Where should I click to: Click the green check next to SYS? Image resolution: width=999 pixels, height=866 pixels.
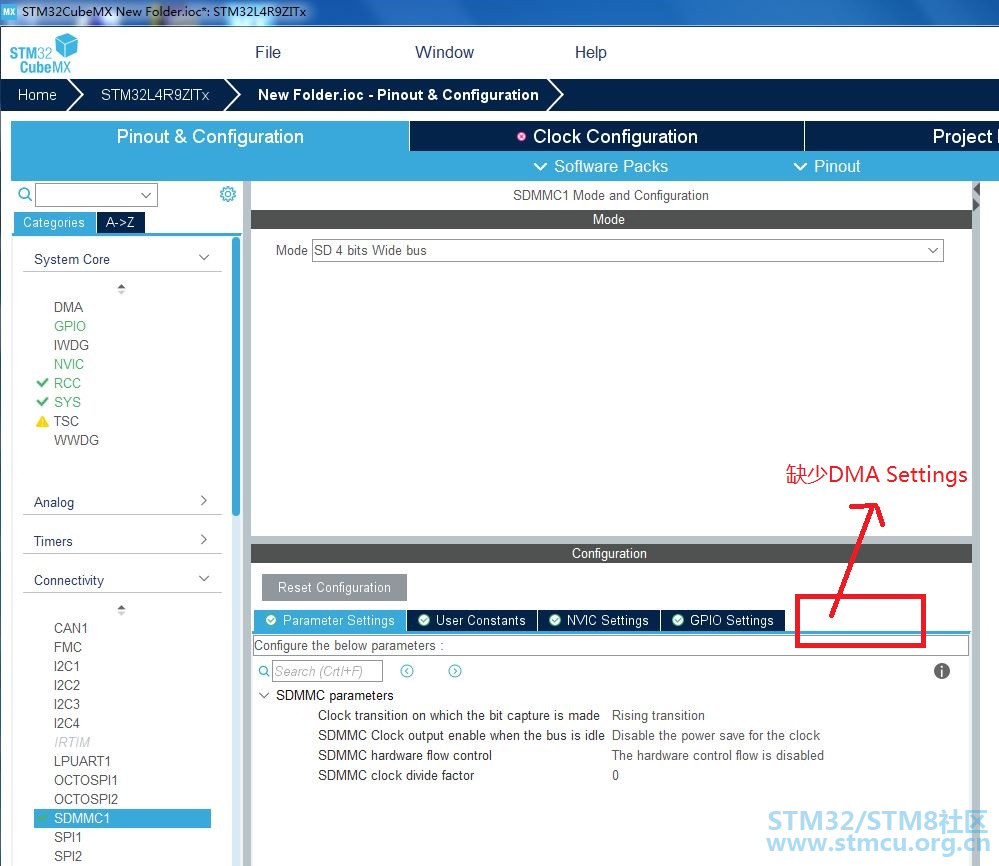click(42, 402)
